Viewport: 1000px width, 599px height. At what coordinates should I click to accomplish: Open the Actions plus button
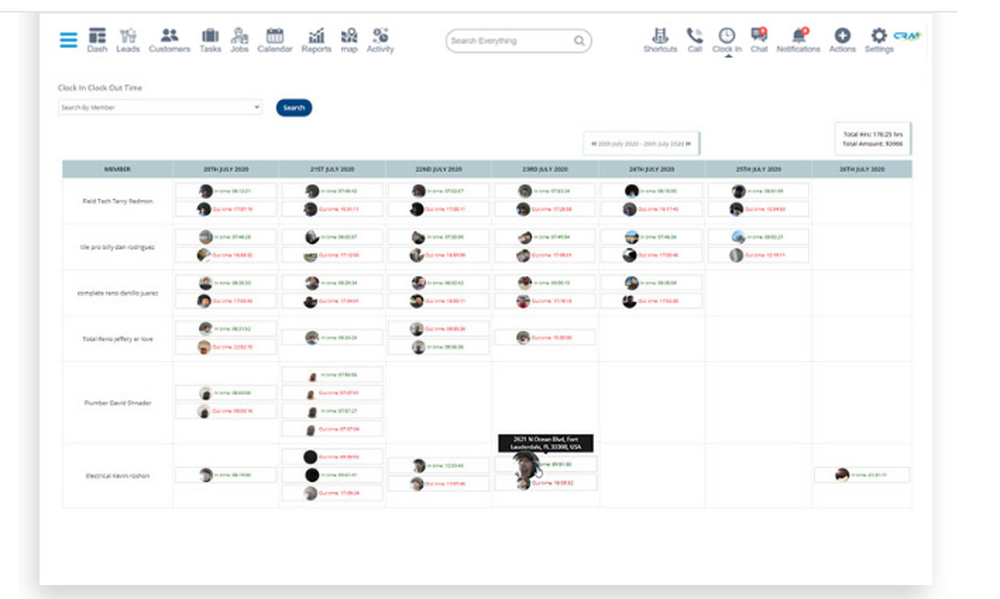[841, 38]
